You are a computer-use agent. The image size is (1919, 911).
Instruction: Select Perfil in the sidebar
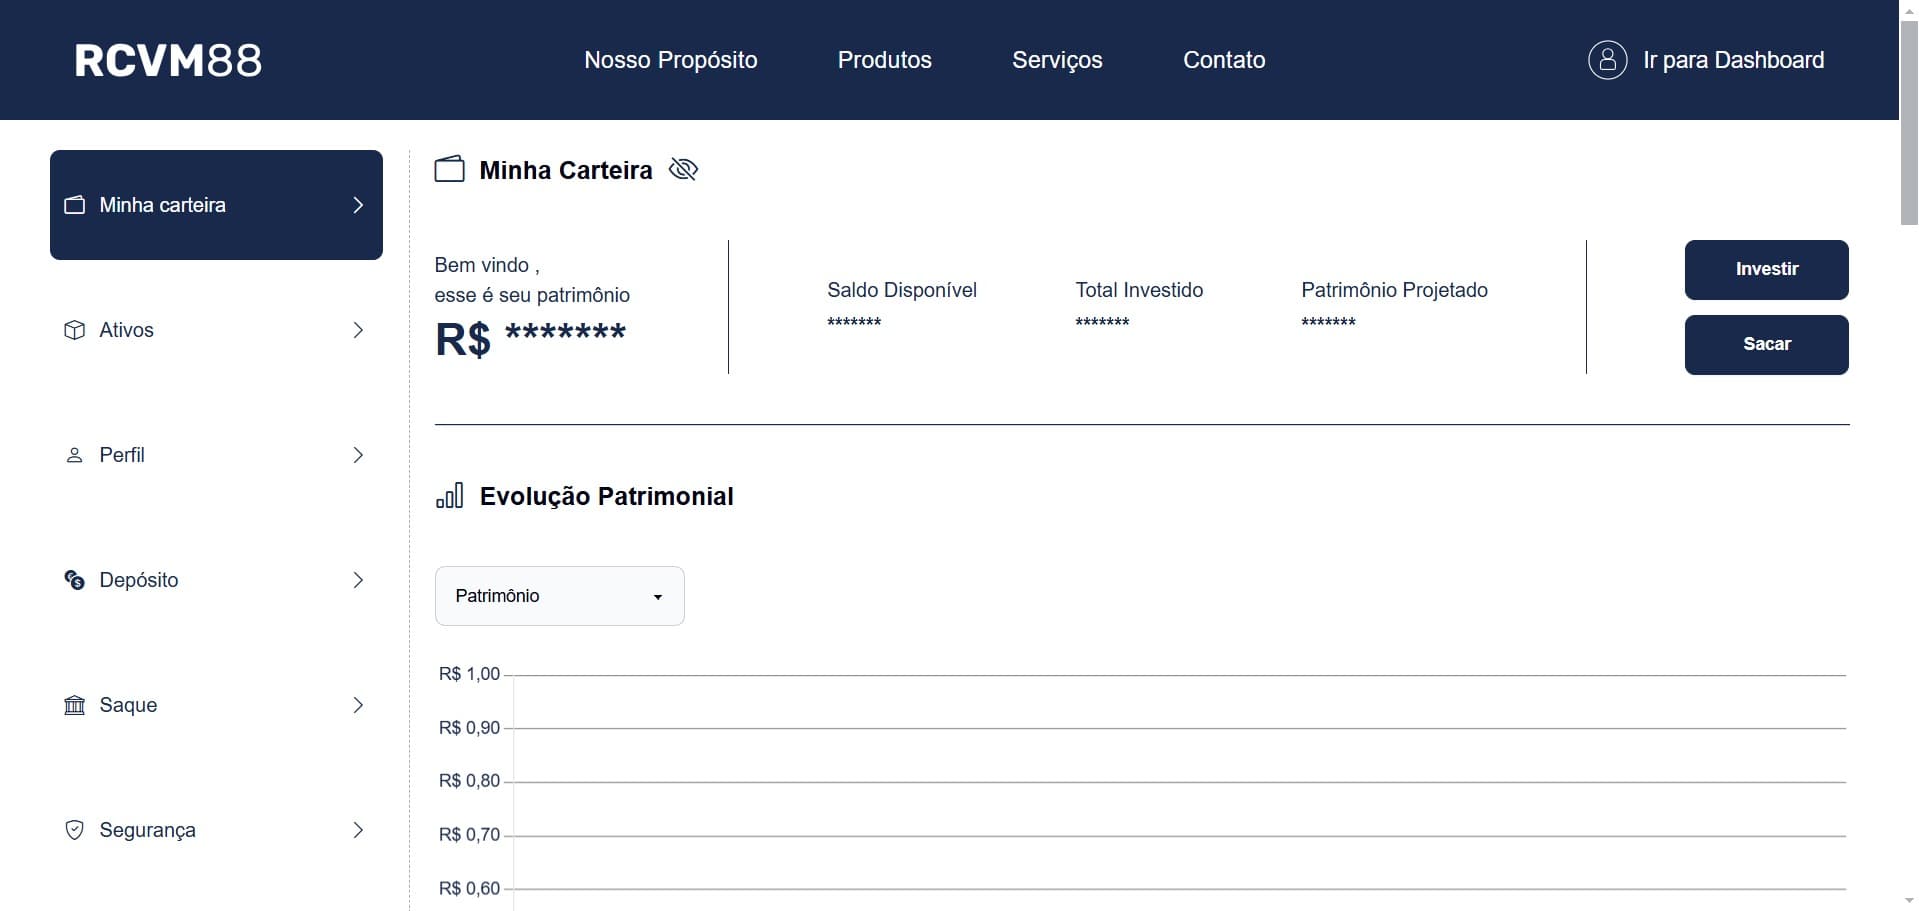click(216, 455)
